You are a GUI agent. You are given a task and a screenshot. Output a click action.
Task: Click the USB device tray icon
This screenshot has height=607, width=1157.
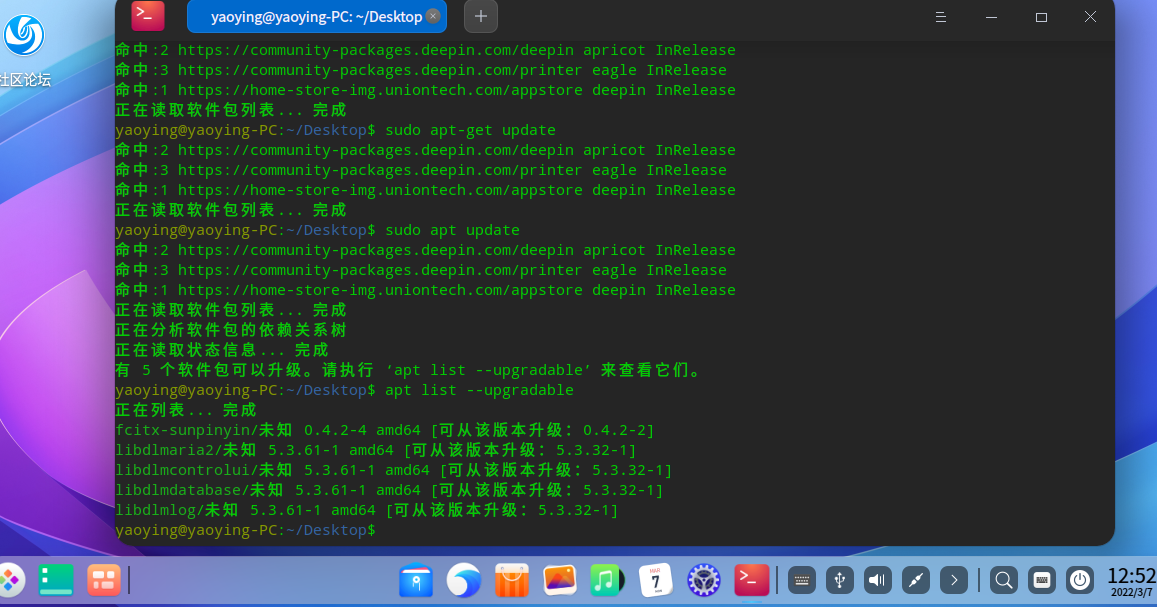(840, 580)
